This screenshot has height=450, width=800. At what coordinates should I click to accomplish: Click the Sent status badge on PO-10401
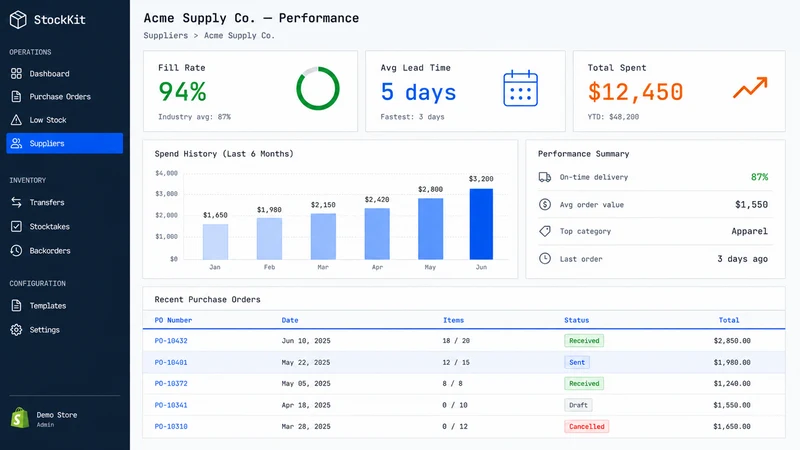pyautogui.click(x=577, y=362)
